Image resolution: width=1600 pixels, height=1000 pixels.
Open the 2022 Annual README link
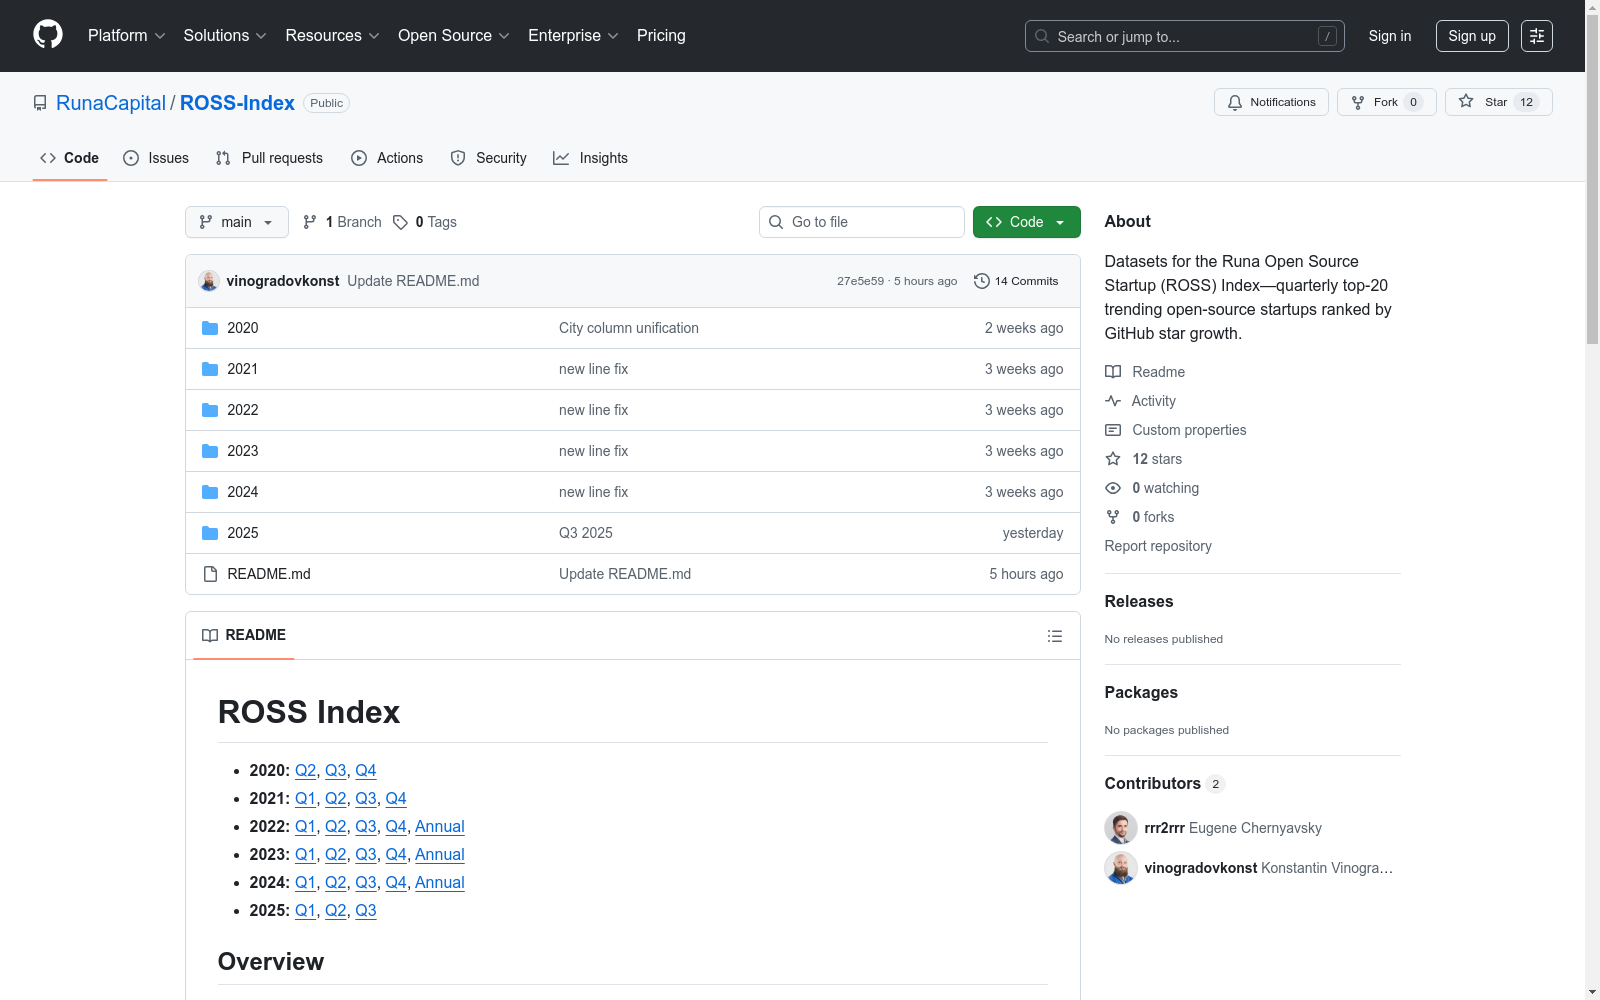pos(440,827)
